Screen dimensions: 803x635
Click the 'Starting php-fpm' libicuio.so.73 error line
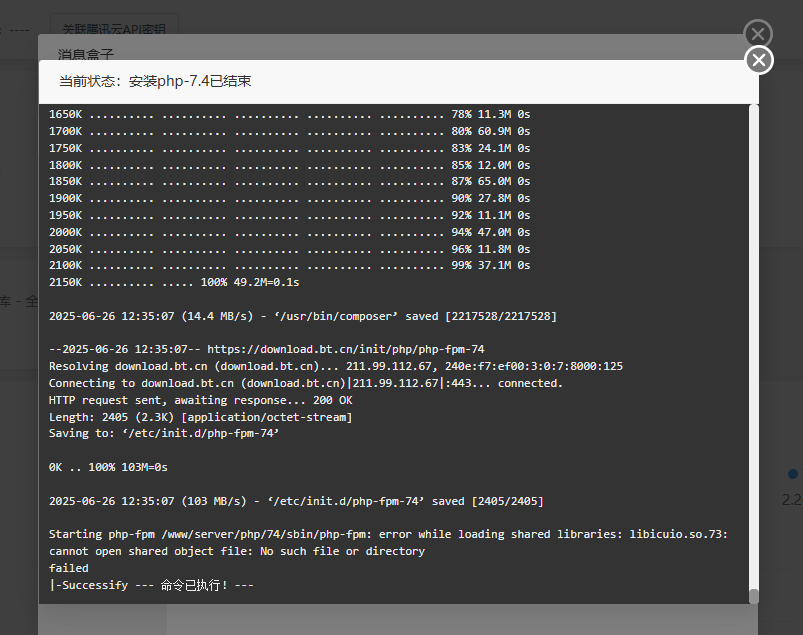pos(388,534)
